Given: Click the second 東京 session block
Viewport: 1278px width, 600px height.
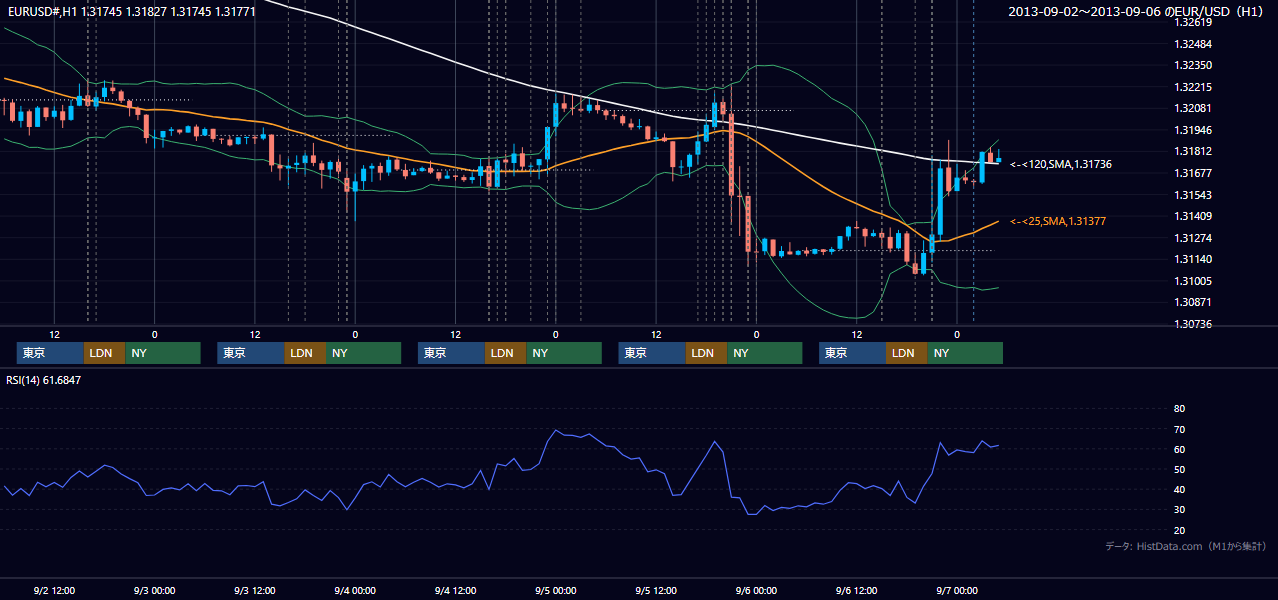Looking at the screenshot, I should 251,353.
